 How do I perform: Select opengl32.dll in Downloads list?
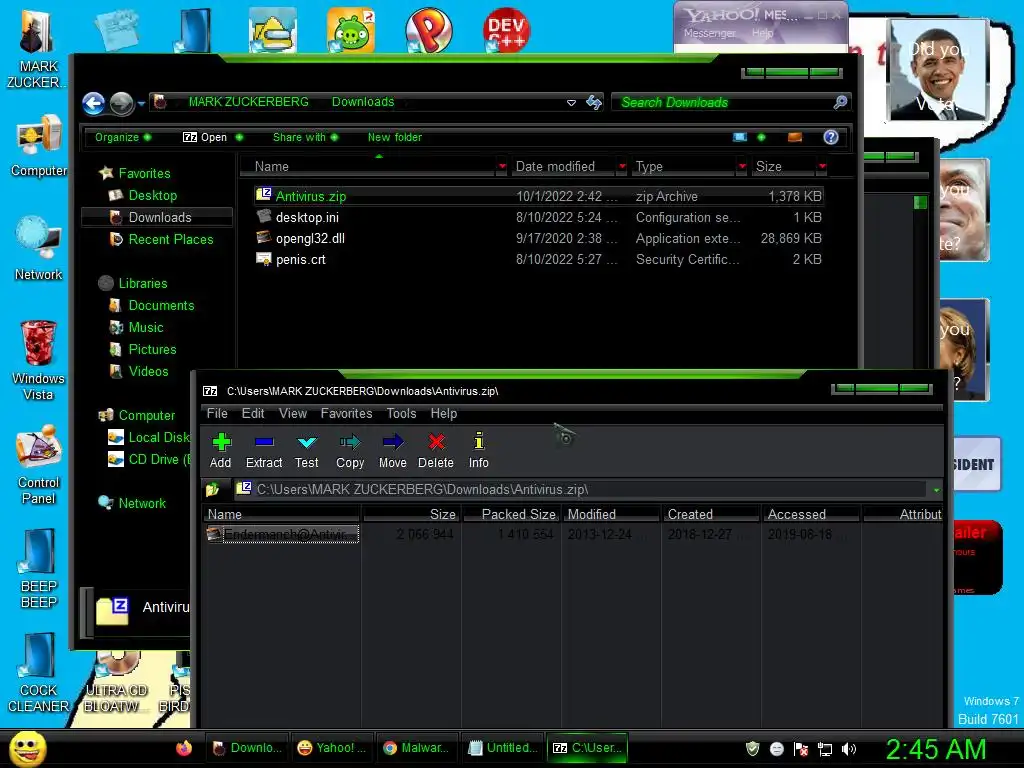[538, 238]
